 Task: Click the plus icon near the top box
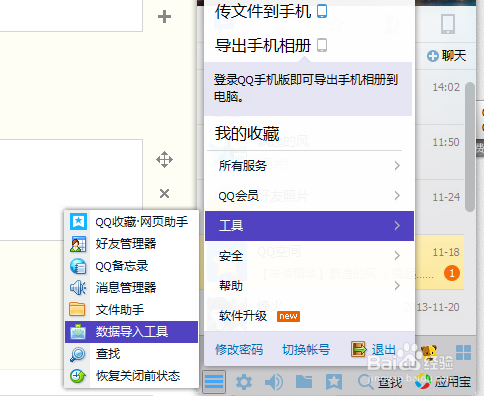tap(164, 16)
